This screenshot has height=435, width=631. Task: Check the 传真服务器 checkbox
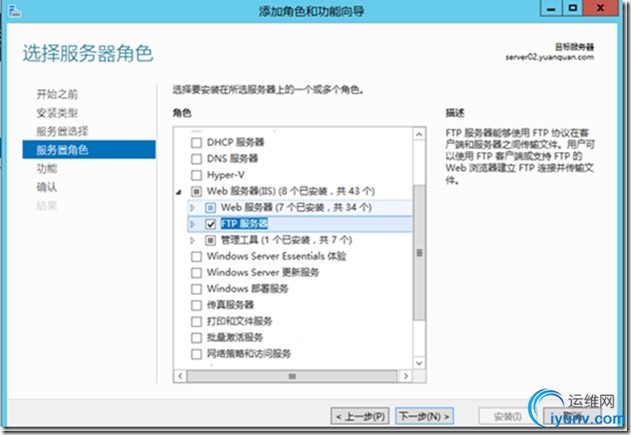pos(196,305)
